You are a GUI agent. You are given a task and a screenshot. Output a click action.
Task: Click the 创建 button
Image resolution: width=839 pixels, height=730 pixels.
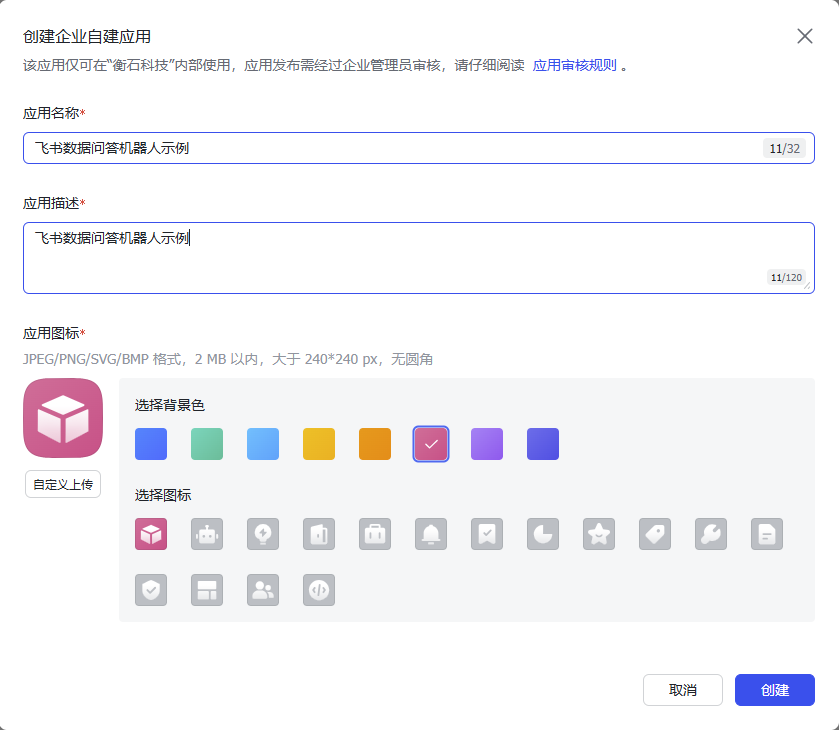pyautogui.click(x=774, y=690)
